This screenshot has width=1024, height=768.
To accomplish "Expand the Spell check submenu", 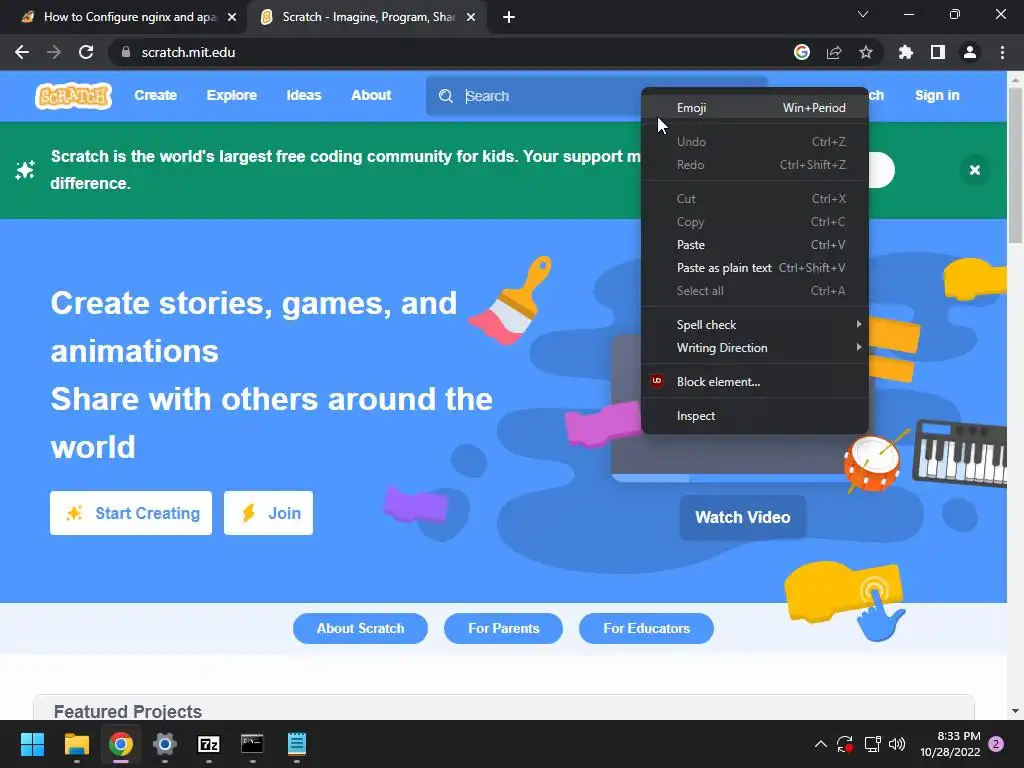I will [x=755, y=325].
